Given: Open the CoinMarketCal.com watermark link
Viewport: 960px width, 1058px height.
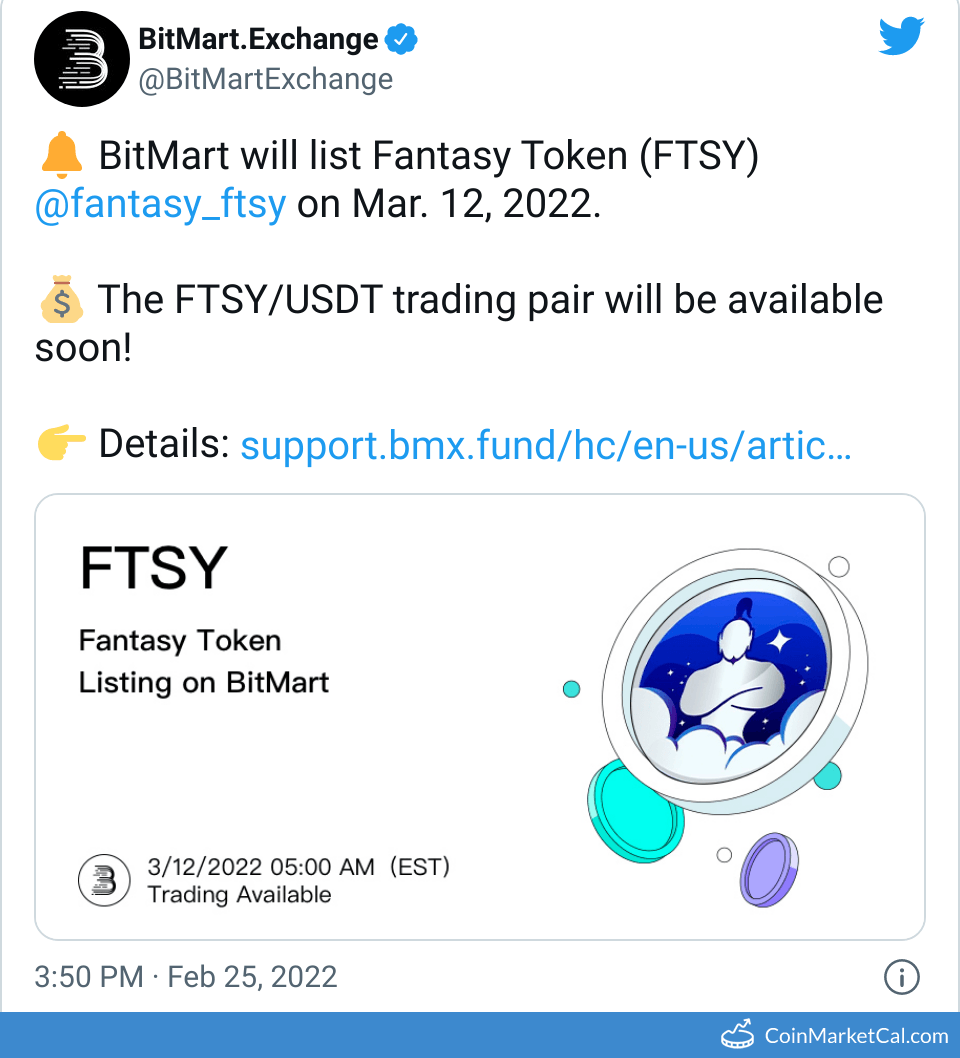Looking at the screenshot, I should point(856,1036).
